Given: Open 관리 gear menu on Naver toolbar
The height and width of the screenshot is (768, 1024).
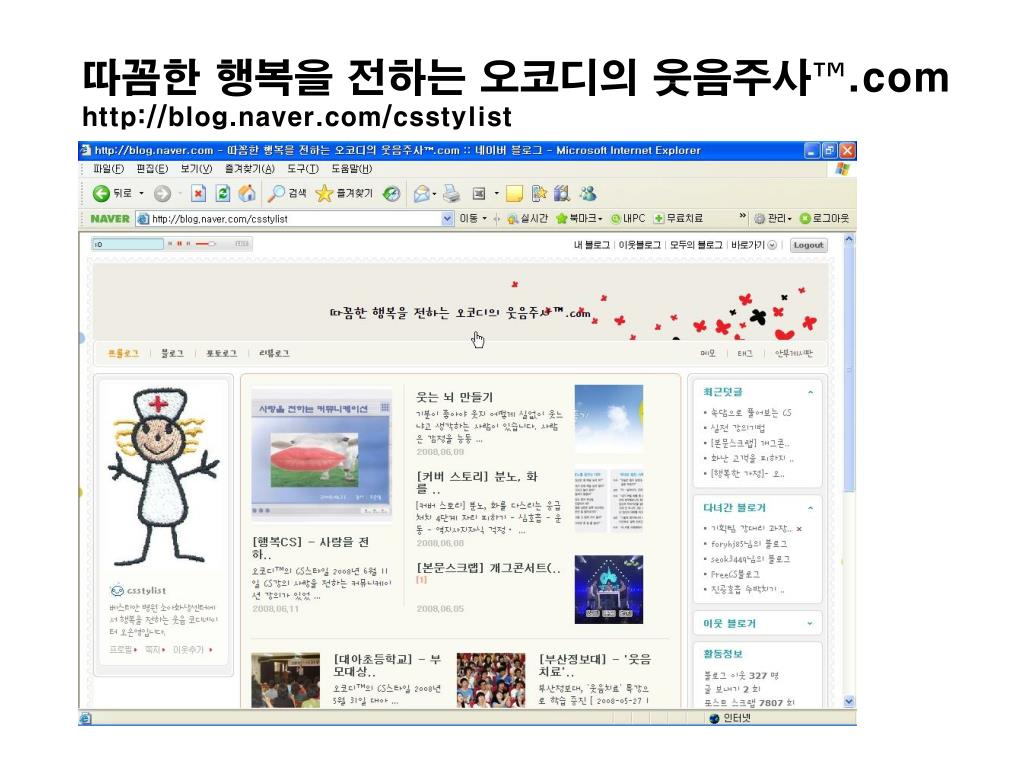Looking at the screenshot, I should 773,218.
